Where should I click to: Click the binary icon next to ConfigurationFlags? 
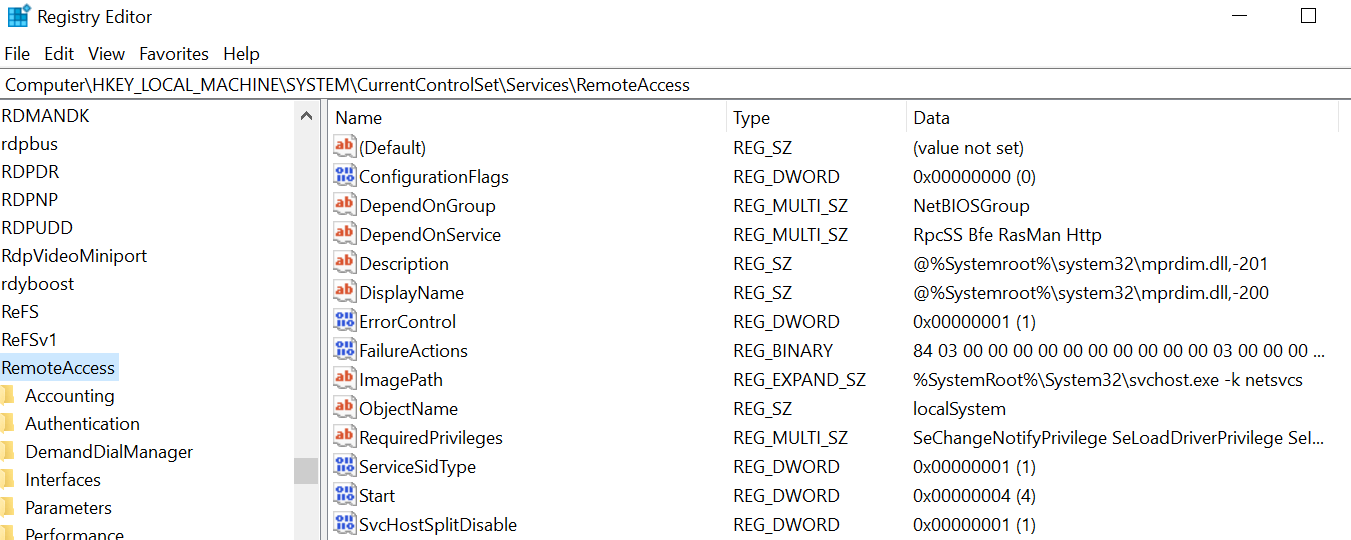pos(345,176)
